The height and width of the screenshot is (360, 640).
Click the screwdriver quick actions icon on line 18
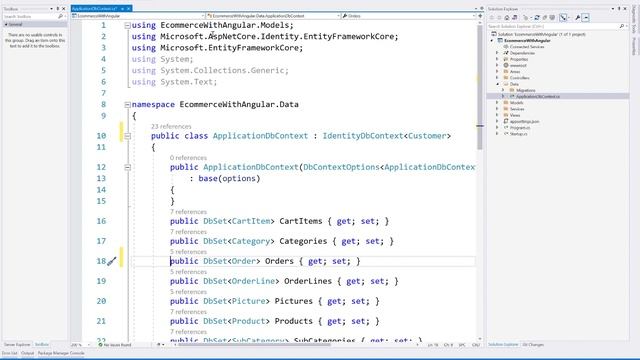[112, 261]
